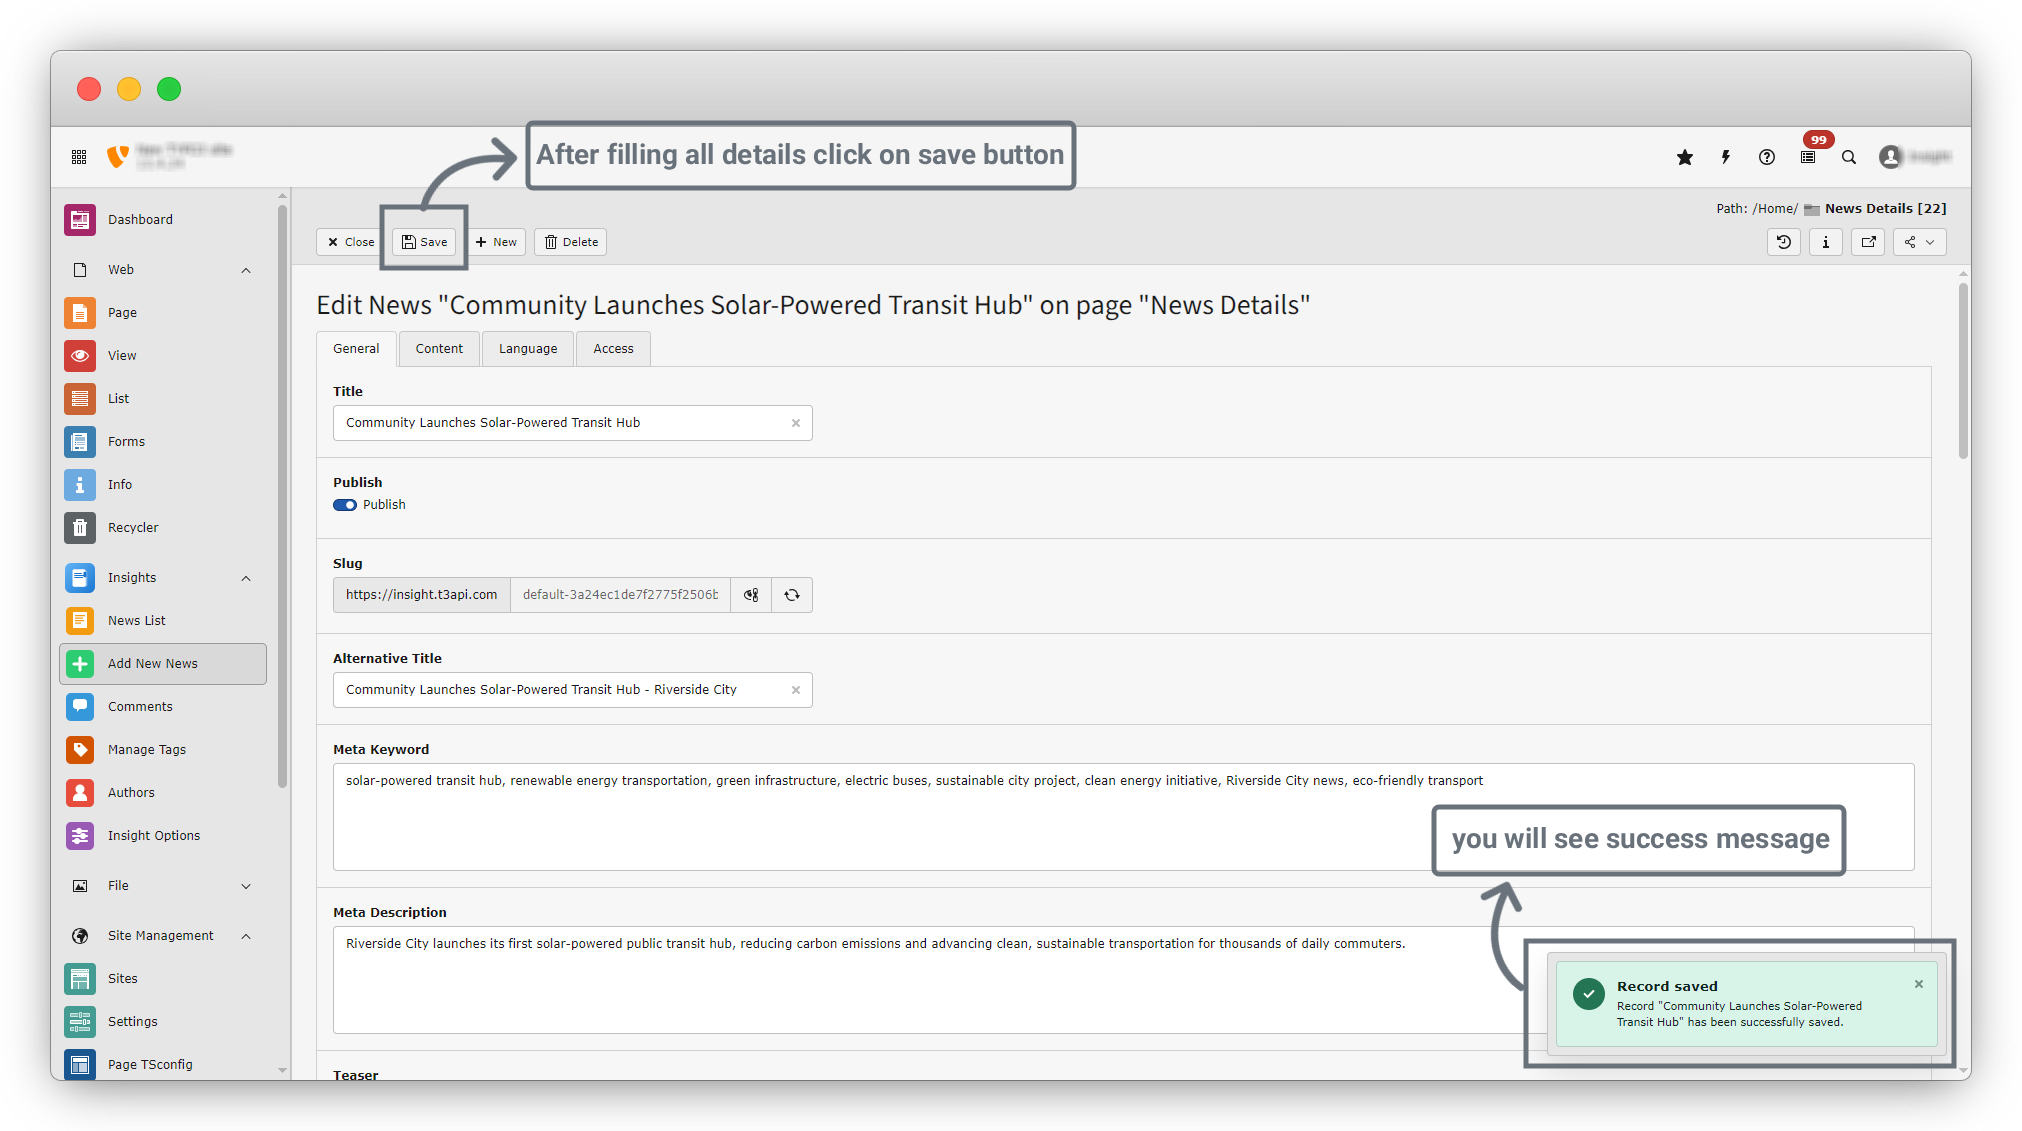Collapse the Insights module group
Image resolution: width=2022 pixels, height=1131 pixels.
246,578
